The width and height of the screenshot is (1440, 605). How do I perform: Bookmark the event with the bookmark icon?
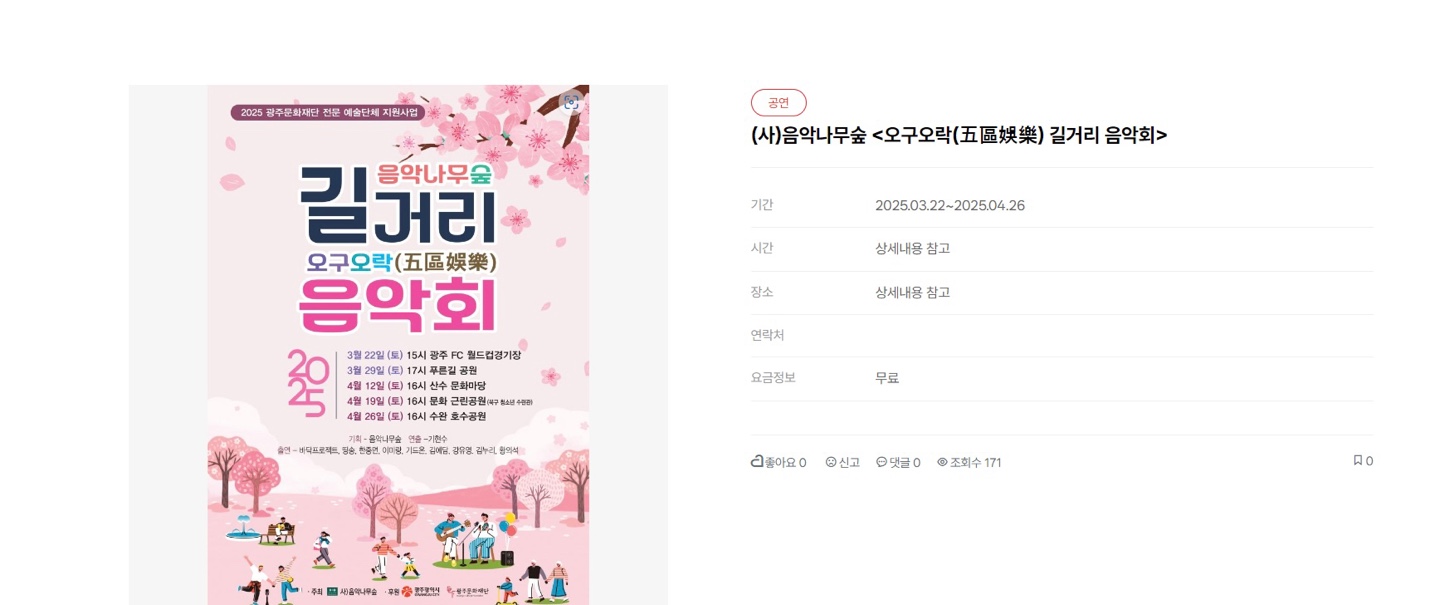click(1358, 460)
